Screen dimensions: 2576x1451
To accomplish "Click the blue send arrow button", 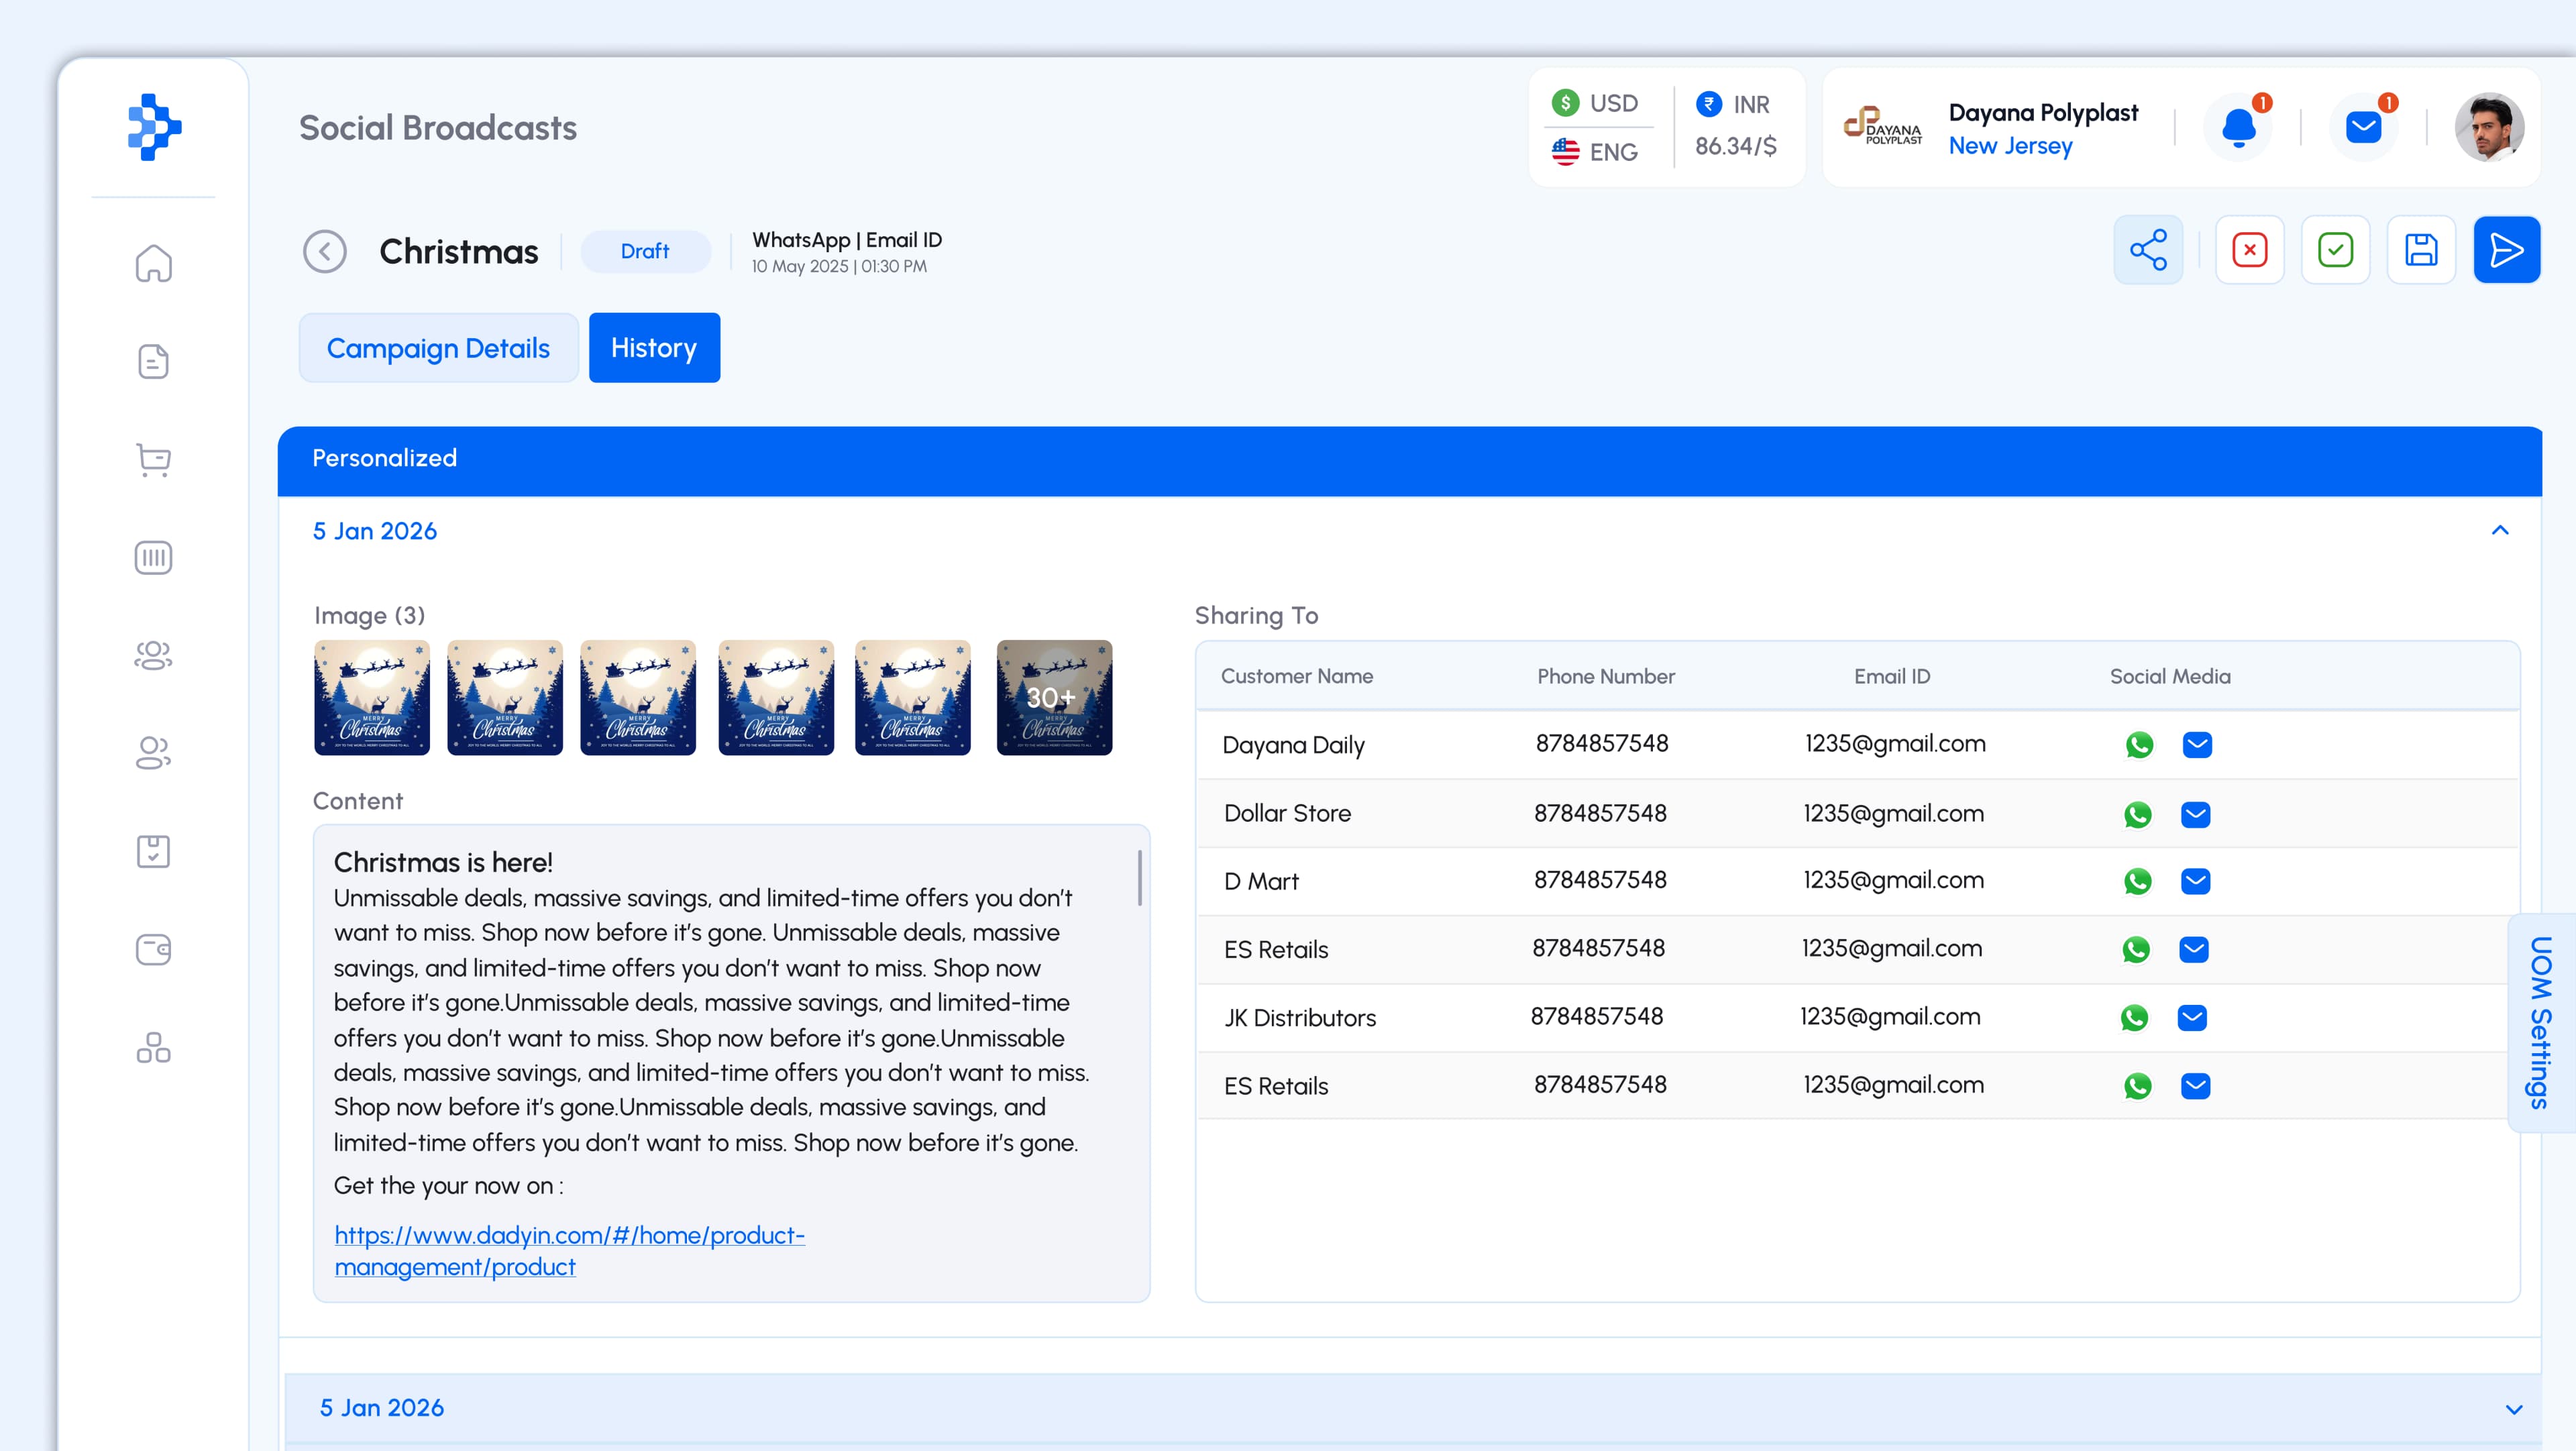I will (2507, 250).
